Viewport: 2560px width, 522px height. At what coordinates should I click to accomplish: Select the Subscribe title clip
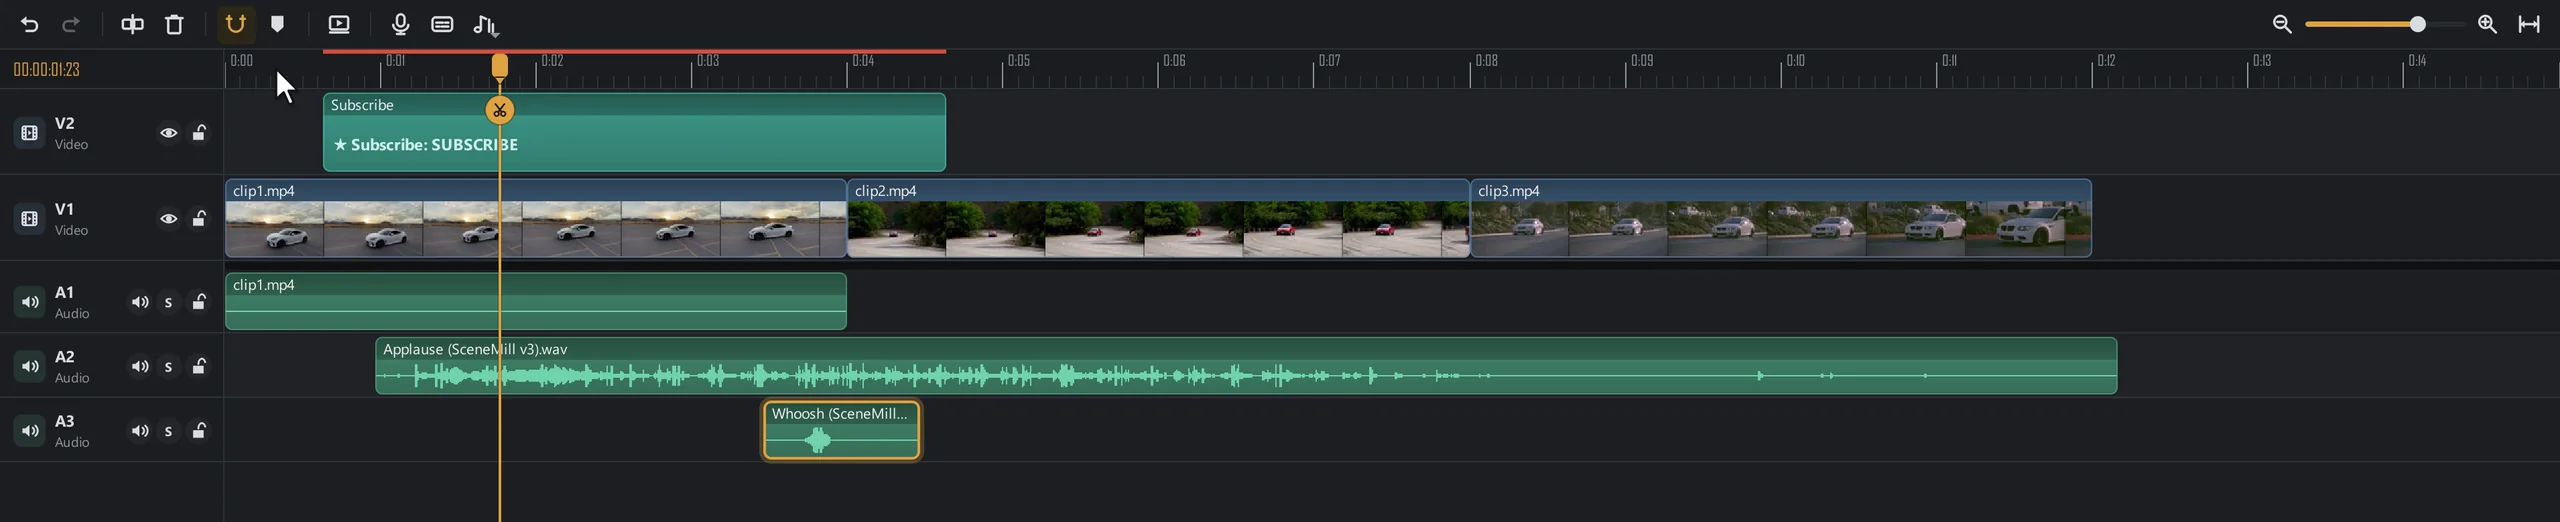pyautogui.click(x=634, y=132)
